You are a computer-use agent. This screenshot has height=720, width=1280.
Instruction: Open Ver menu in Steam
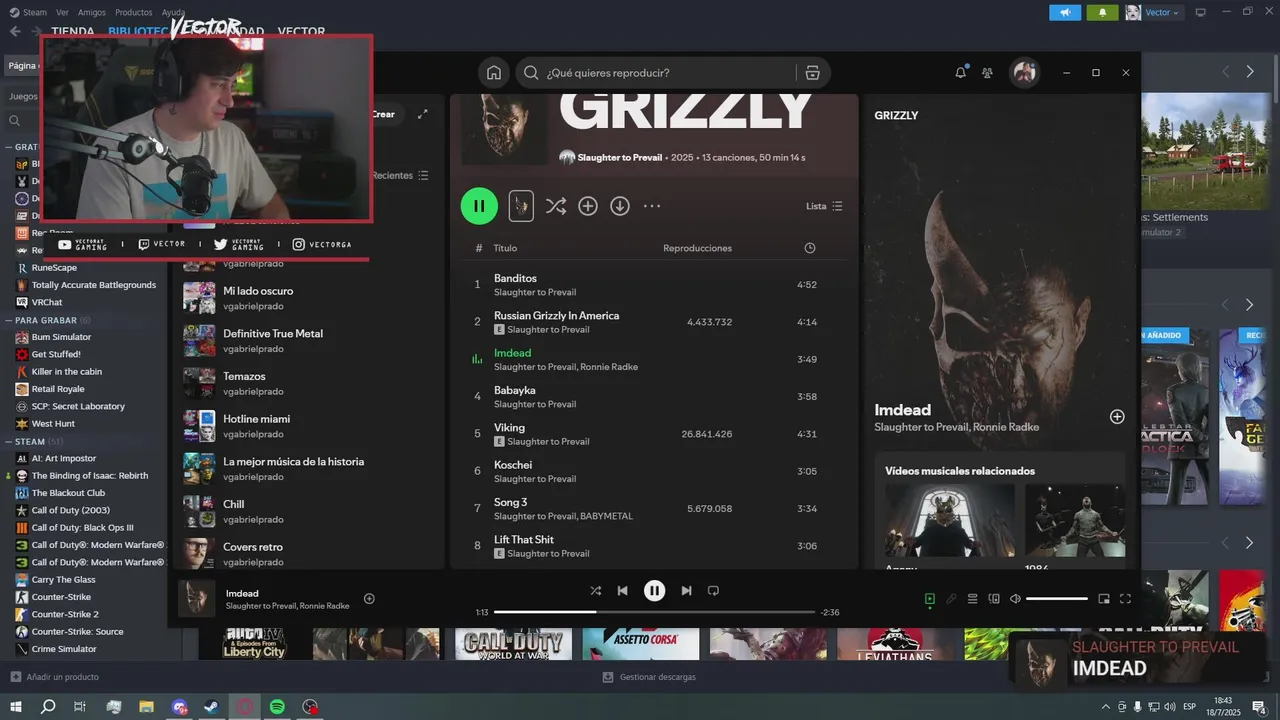click(x=62, y=12)
